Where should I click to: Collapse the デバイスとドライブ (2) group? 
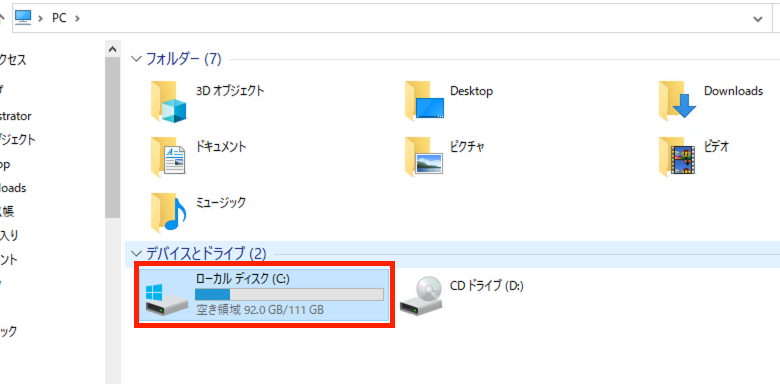point(136,254)
